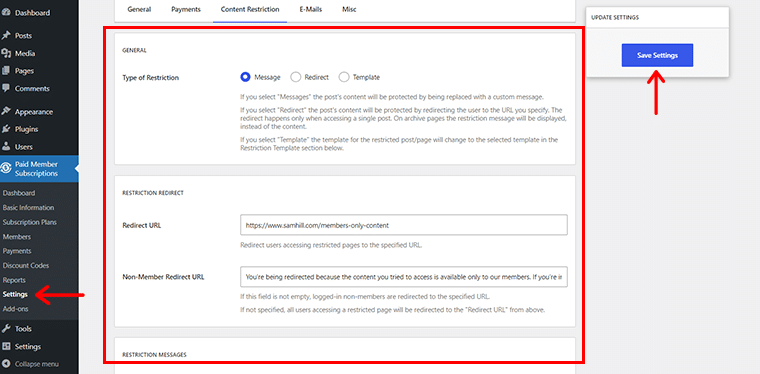Image resolution: width=760 pixels, height=374 pixels.
Task: Select the Template restriction type
Action: click(x=344, y=77)
